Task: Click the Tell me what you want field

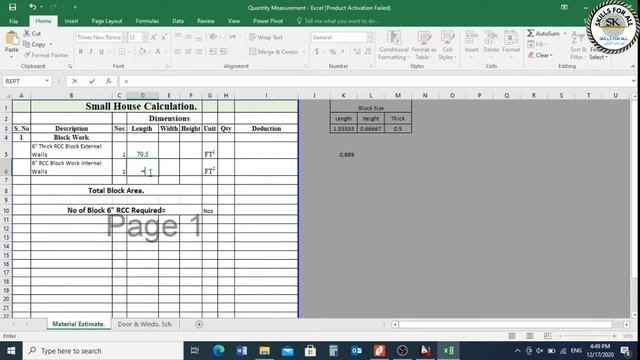Action: pos(338,21)
